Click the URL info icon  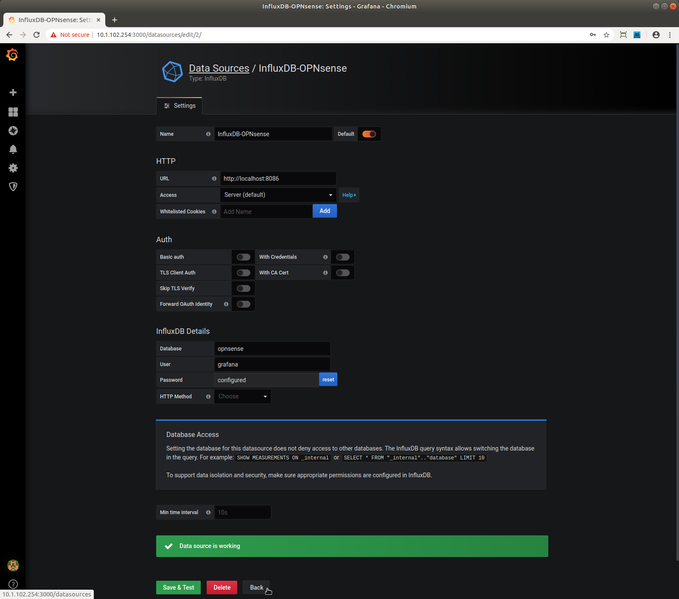click(x=214, y=178)
